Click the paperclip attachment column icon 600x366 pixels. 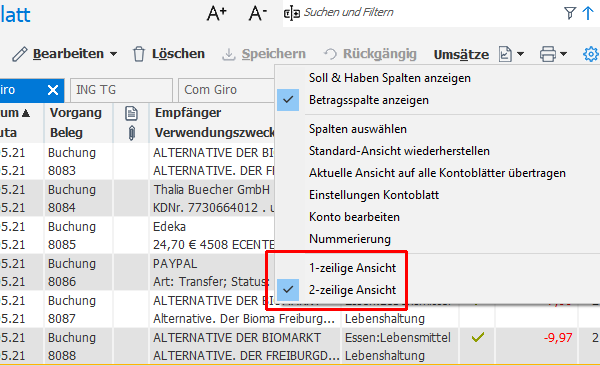131,133
